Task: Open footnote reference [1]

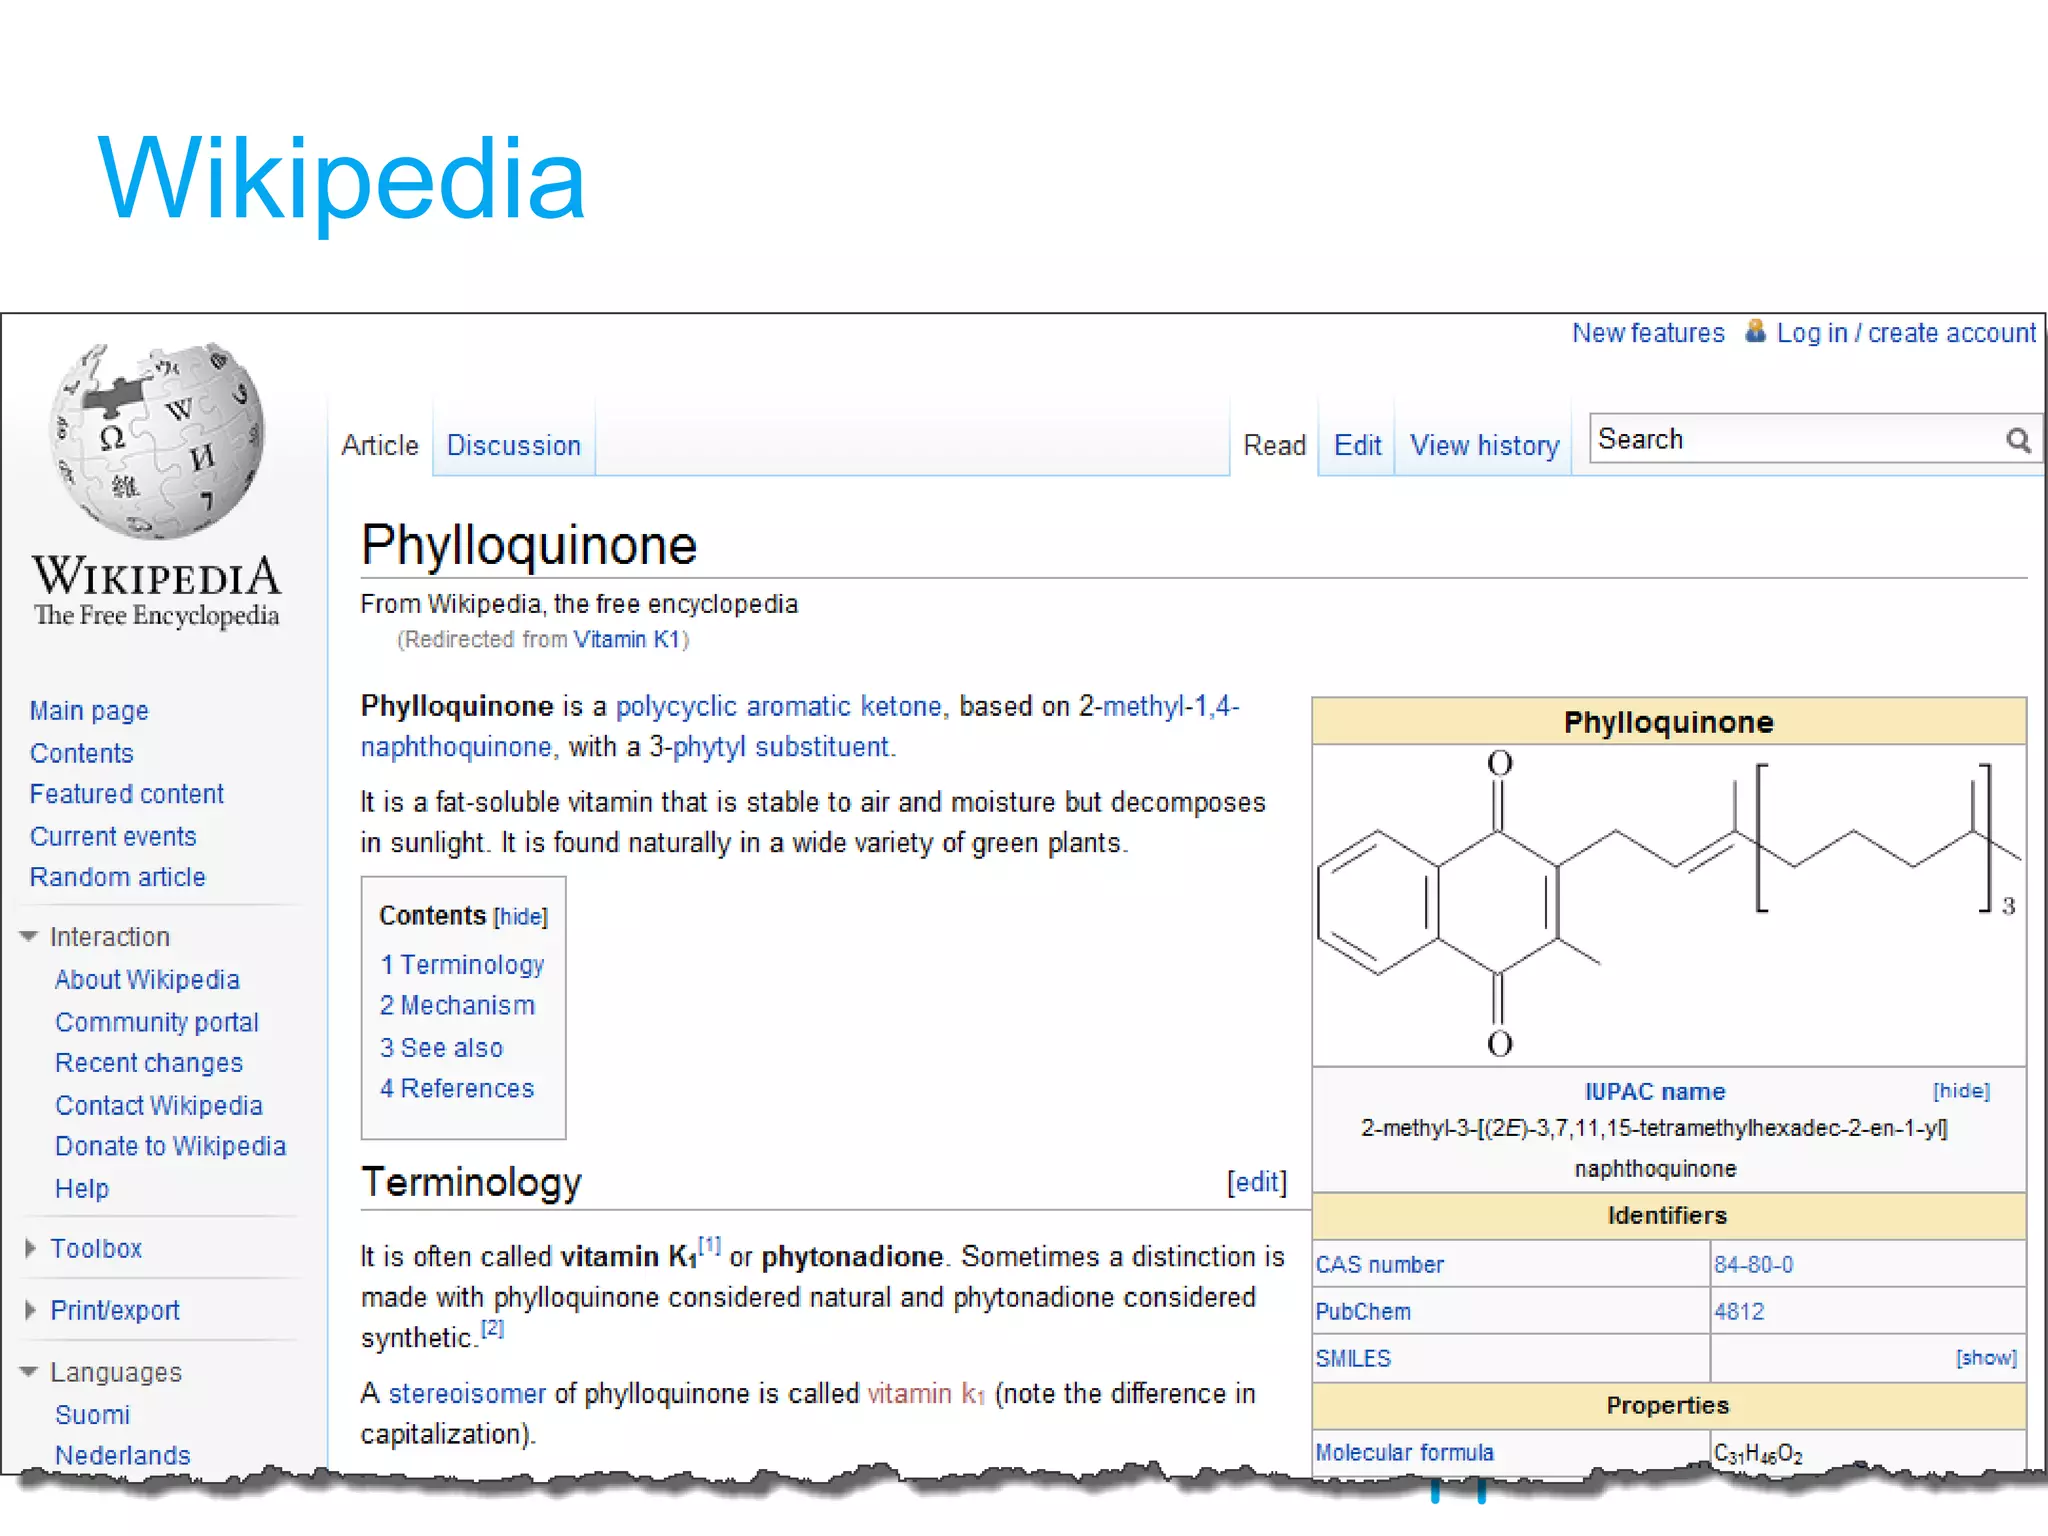Action: [x=709, y=1246]
